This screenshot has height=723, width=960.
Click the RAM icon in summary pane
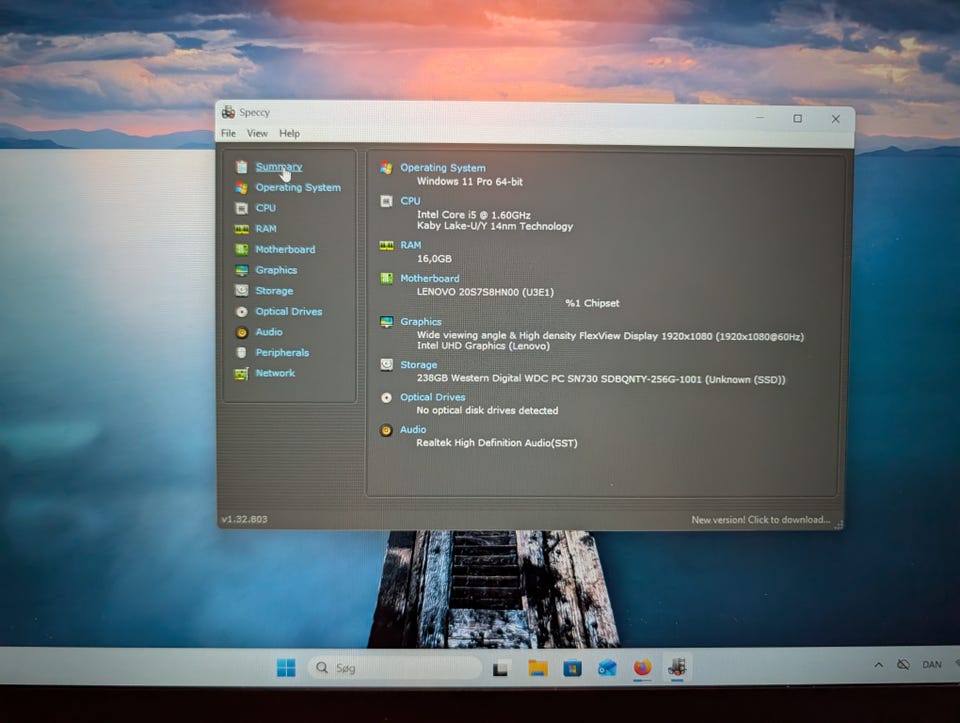point(386,245)
